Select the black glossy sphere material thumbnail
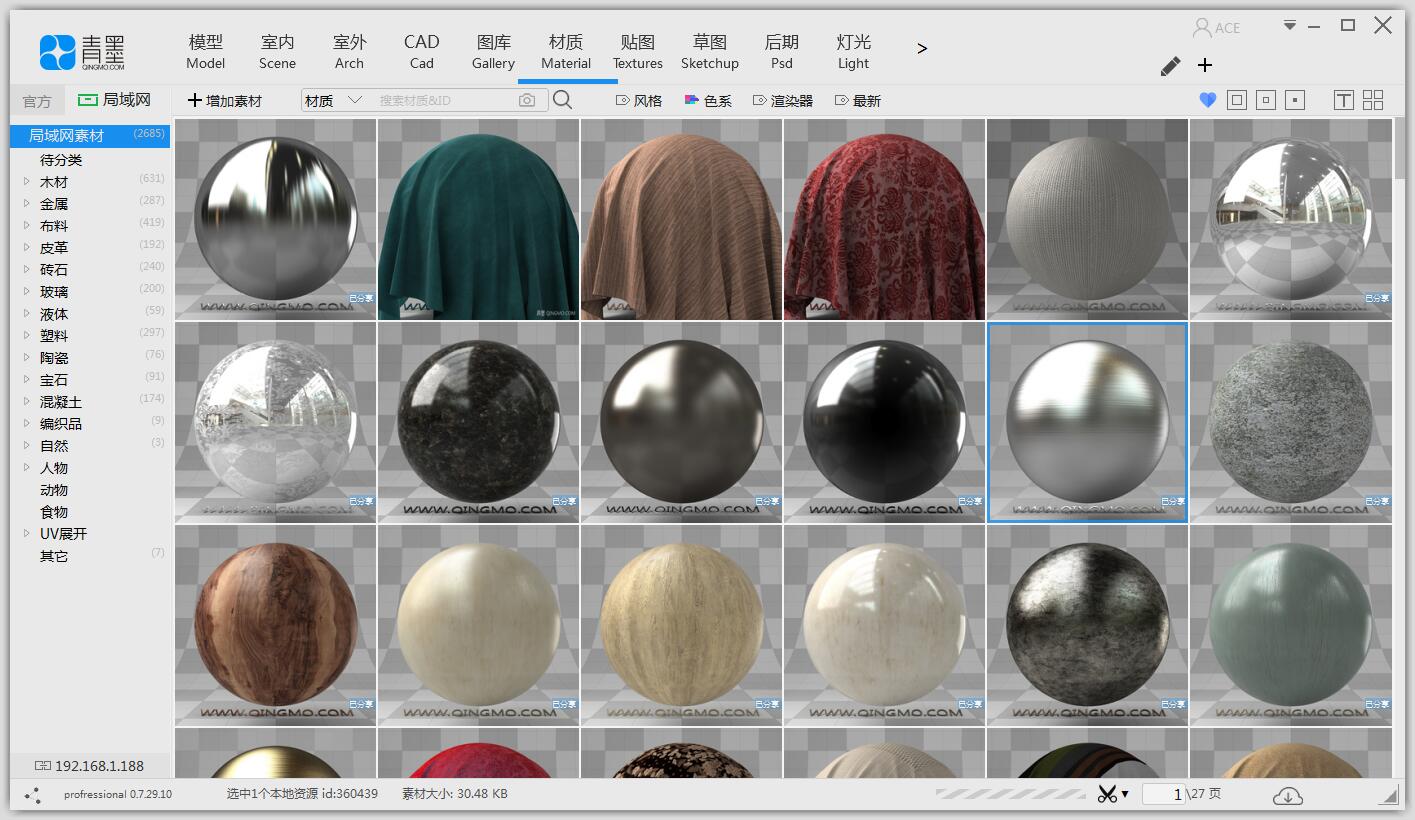Screen dimensions: 1415x820 pos(884,422)
